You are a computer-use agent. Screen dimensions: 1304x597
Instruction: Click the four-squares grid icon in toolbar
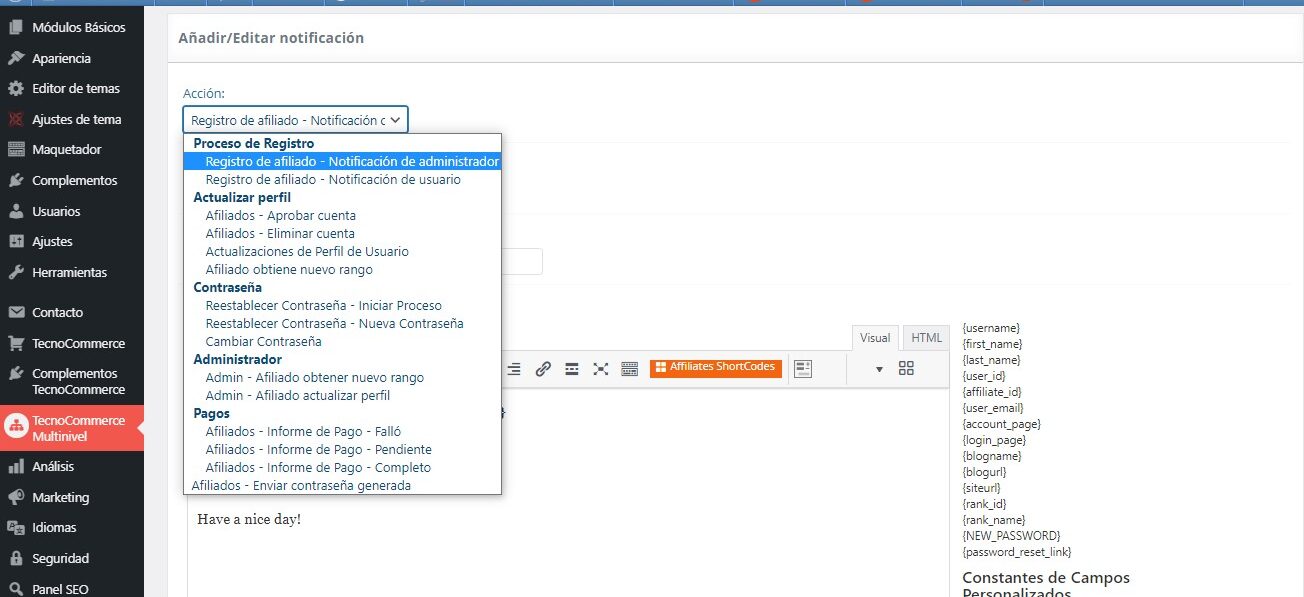[906, 368]
